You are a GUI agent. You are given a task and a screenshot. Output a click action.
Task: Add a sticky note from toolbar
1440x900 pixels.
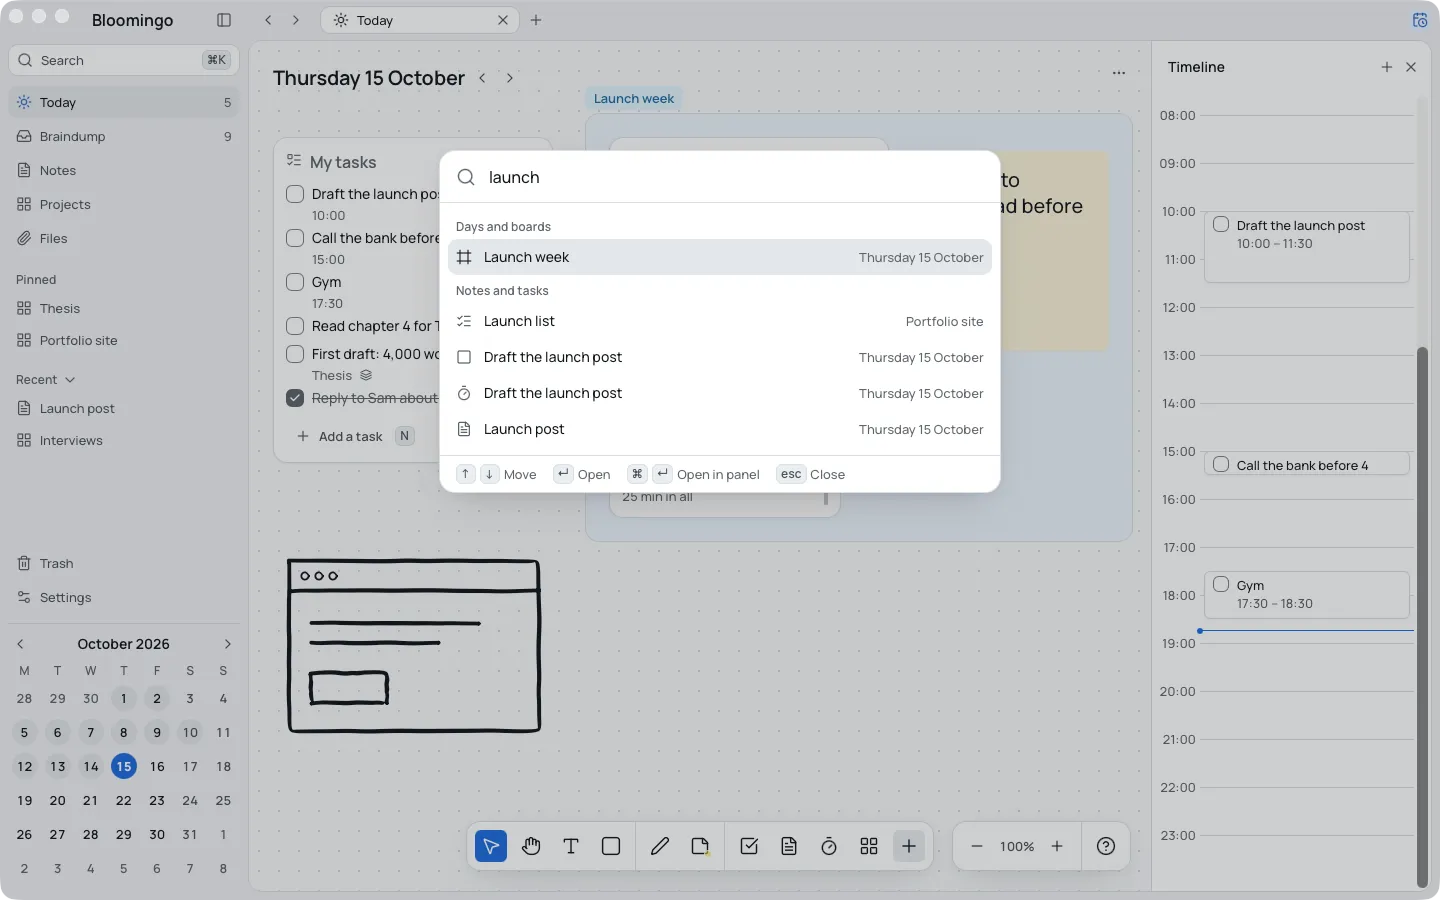pos(700,846)
